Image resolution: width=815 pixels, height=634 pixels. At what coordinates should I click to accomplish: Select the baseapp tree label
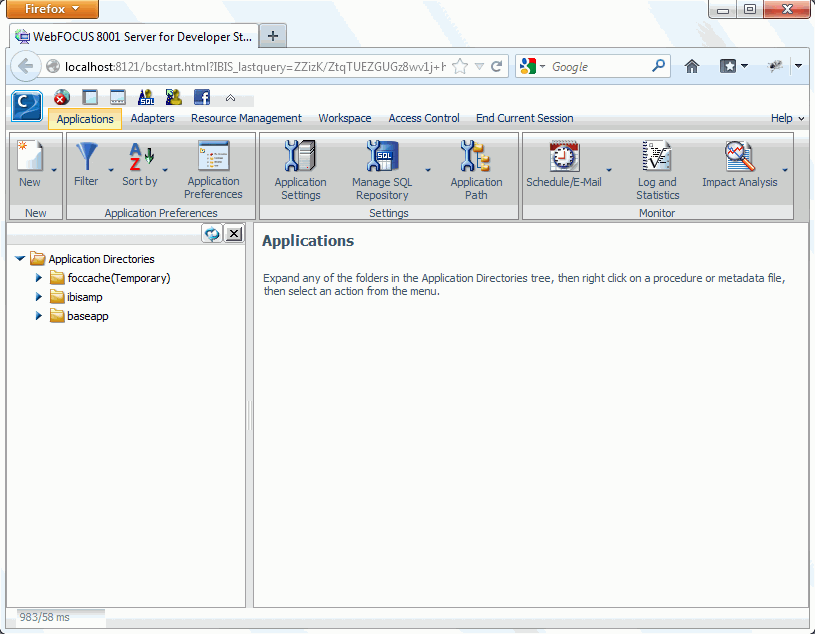(88, 316)
